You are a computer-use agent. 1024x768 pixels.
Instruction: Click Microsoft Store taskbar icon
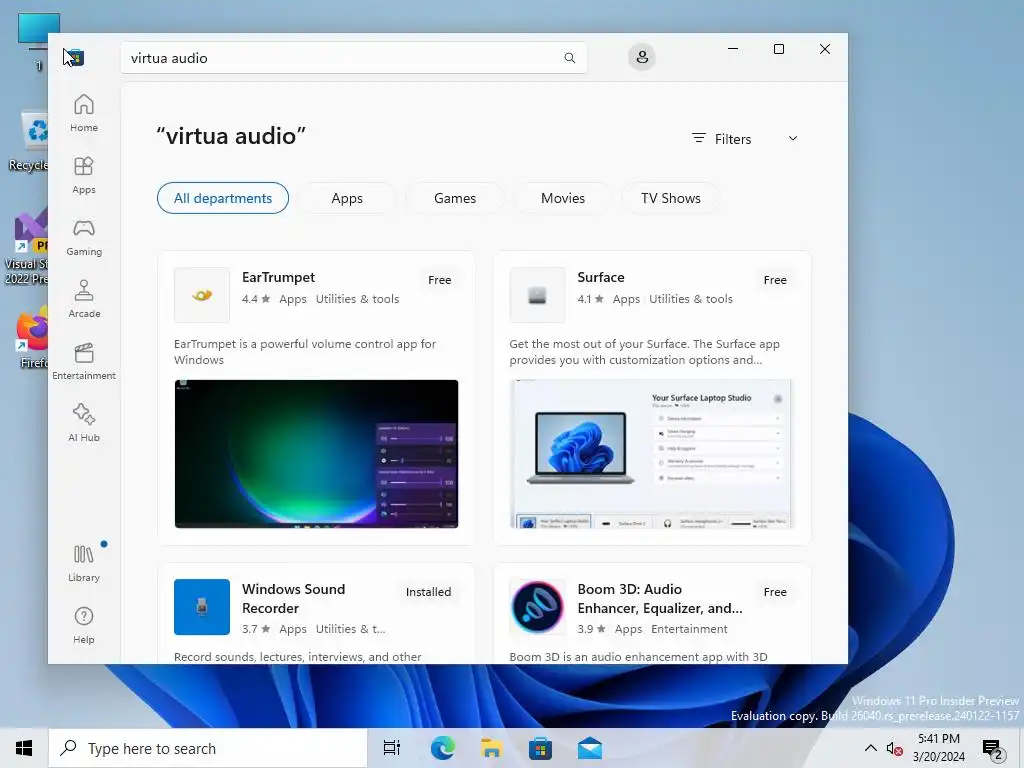540,748
